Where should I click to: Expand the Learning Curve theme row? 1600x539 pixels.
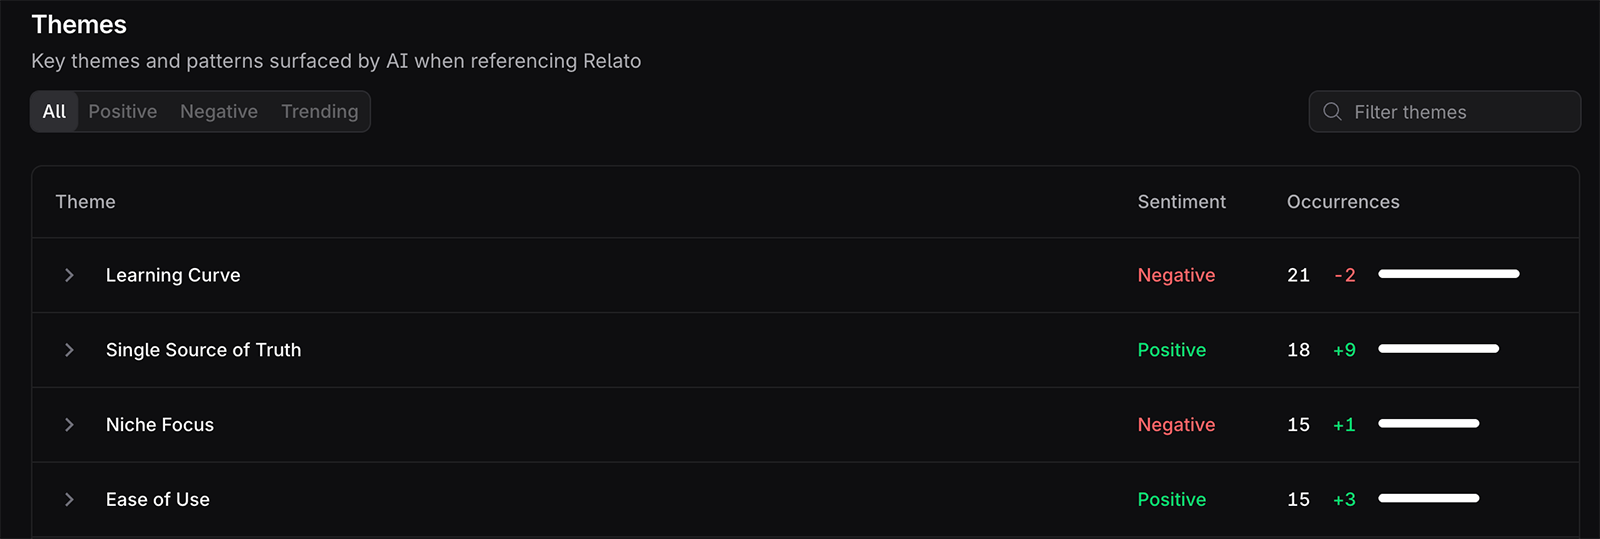tap(69, 275)
